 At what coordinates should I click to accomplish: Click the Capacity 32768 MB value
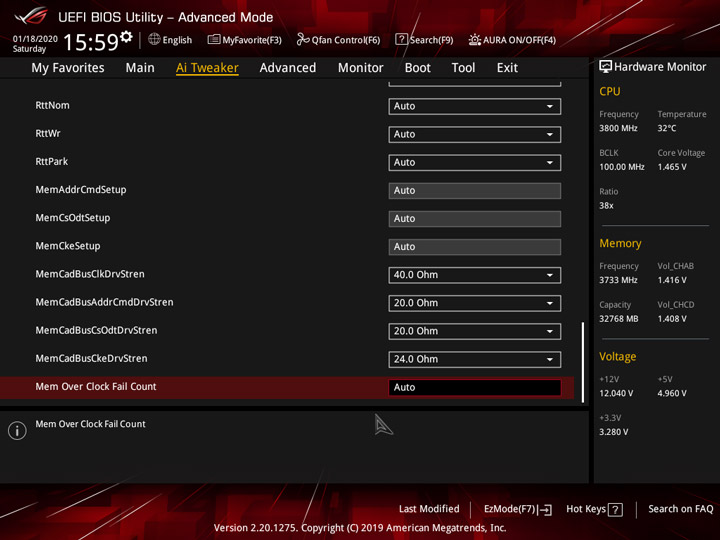click(619, 319)
